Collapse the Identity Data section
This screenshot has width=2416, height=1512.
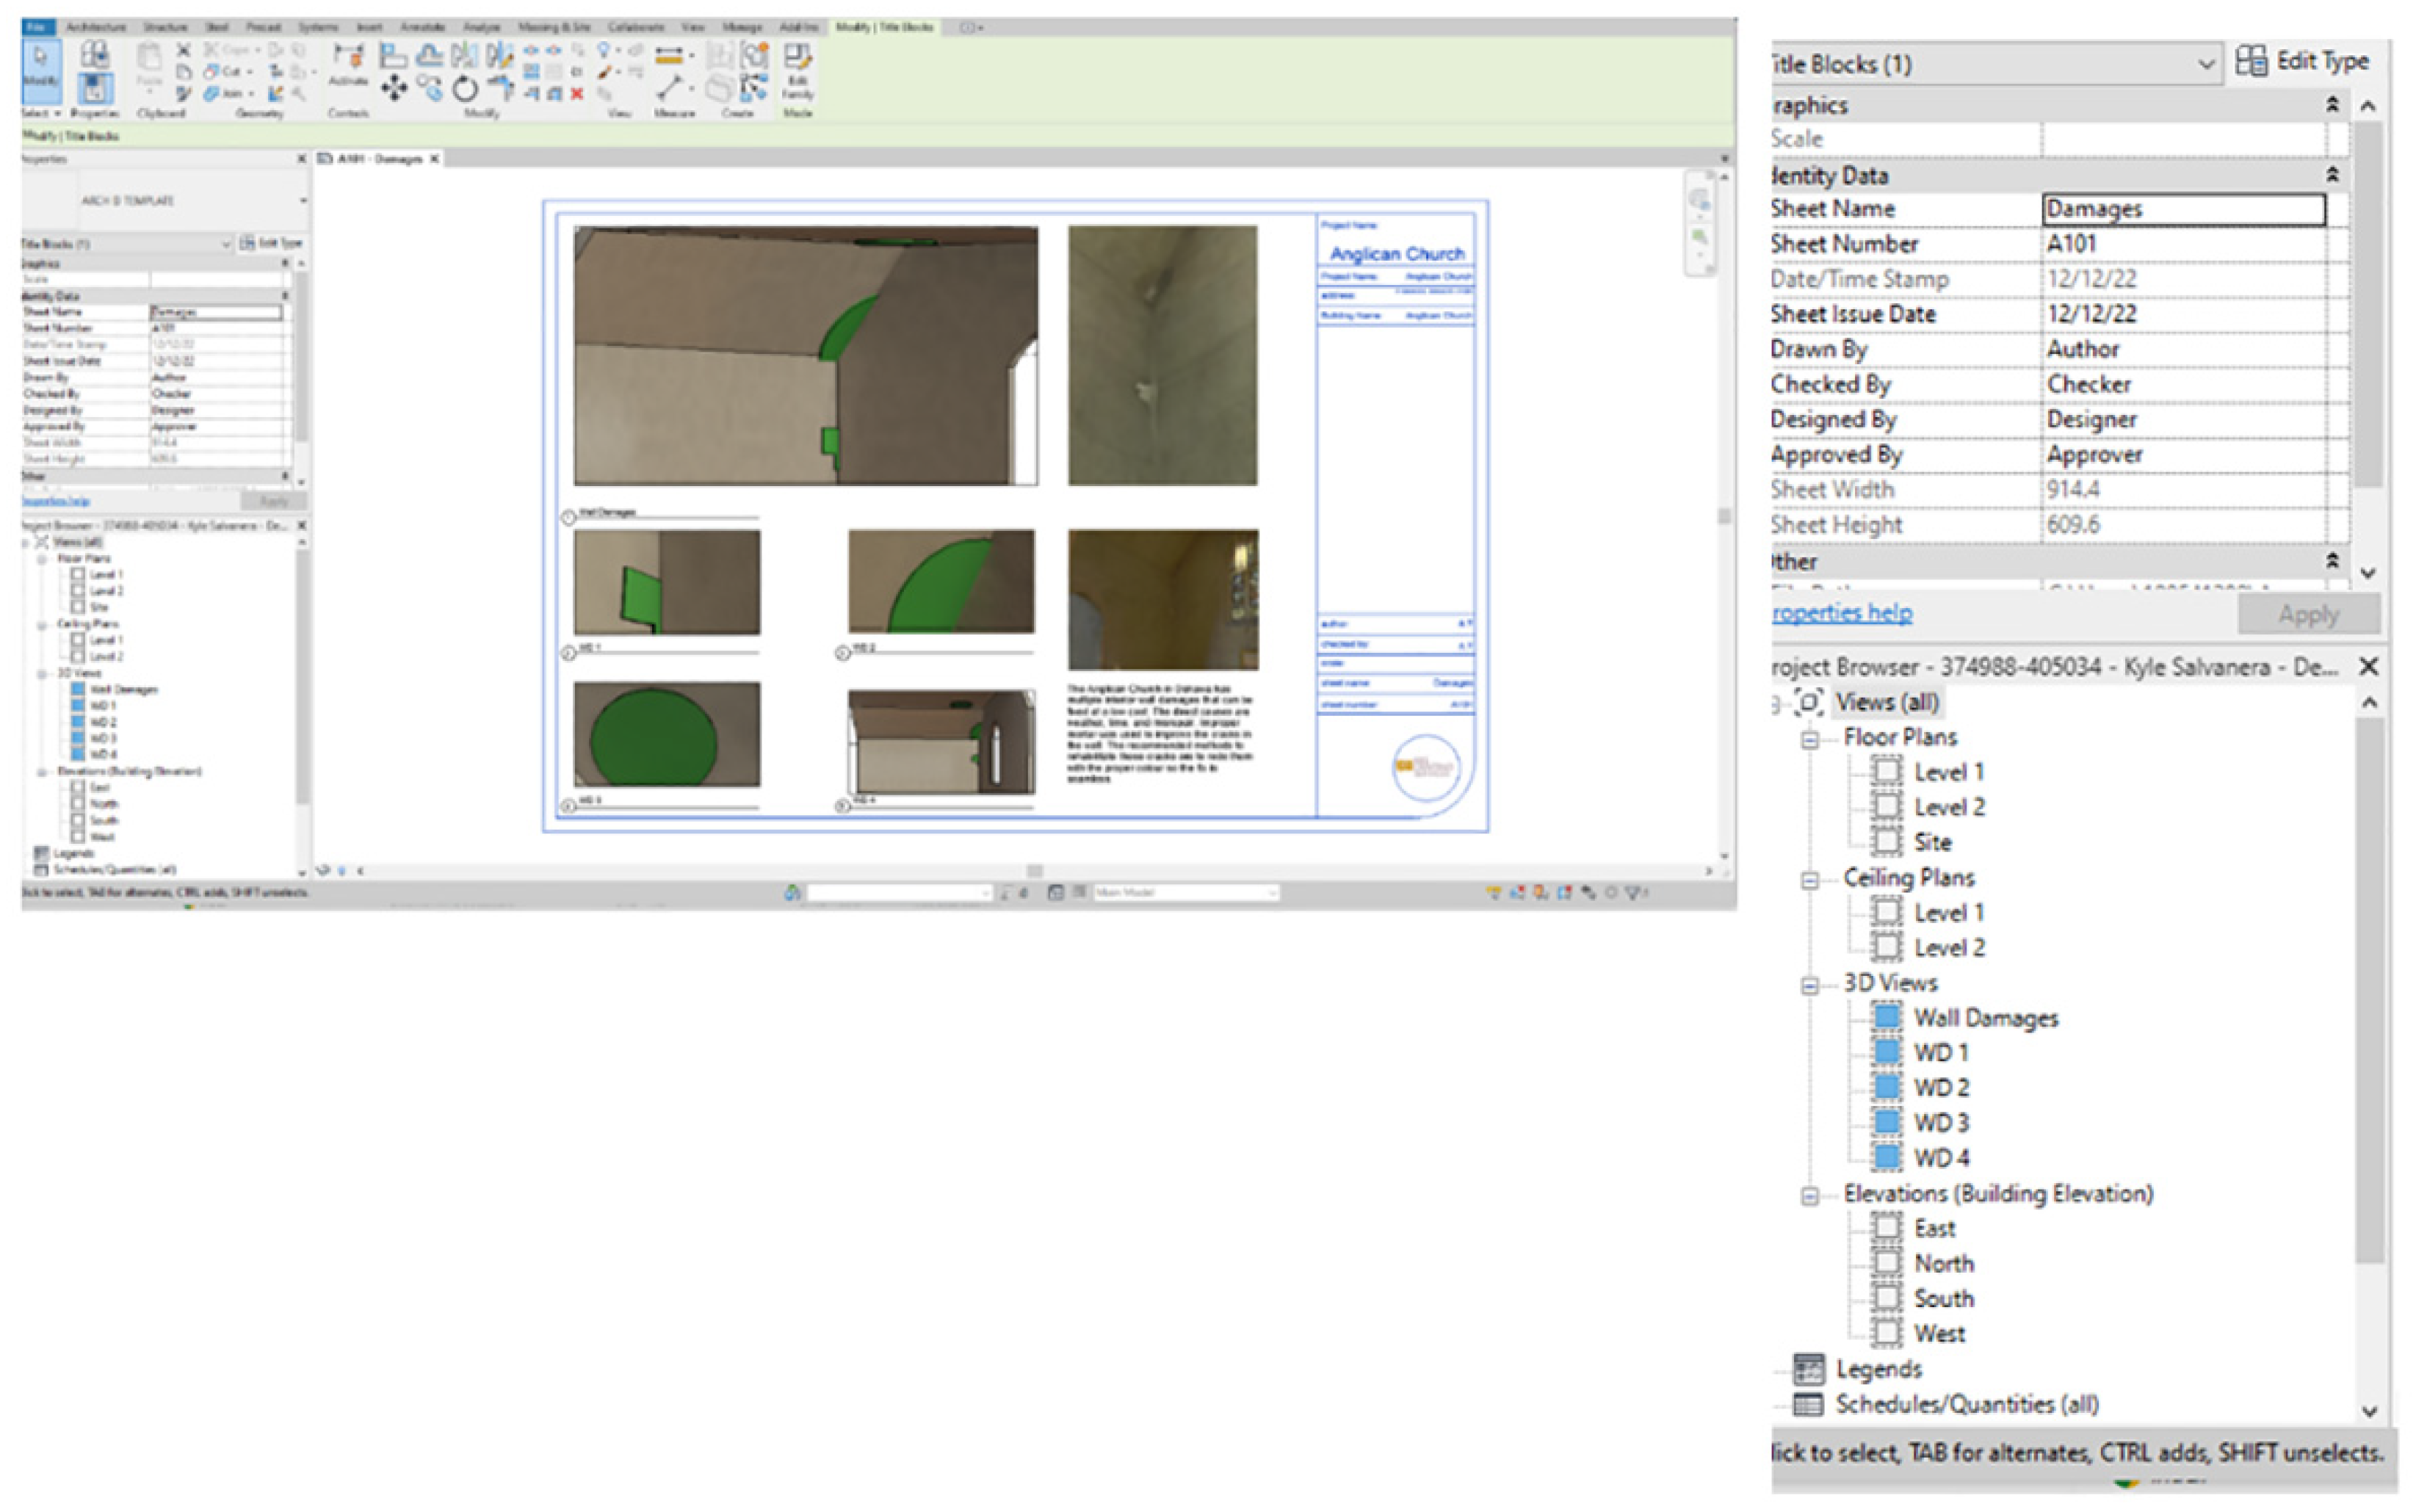click(2332, 175)
